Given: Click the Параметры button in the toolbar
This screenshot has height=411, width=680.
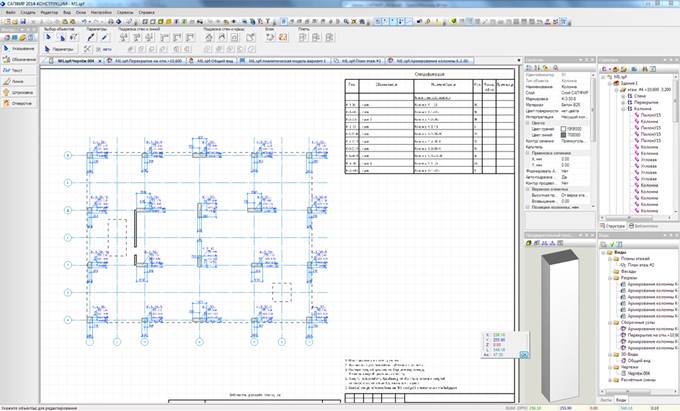Looking at the screenshot, I should tap(60, 49).
